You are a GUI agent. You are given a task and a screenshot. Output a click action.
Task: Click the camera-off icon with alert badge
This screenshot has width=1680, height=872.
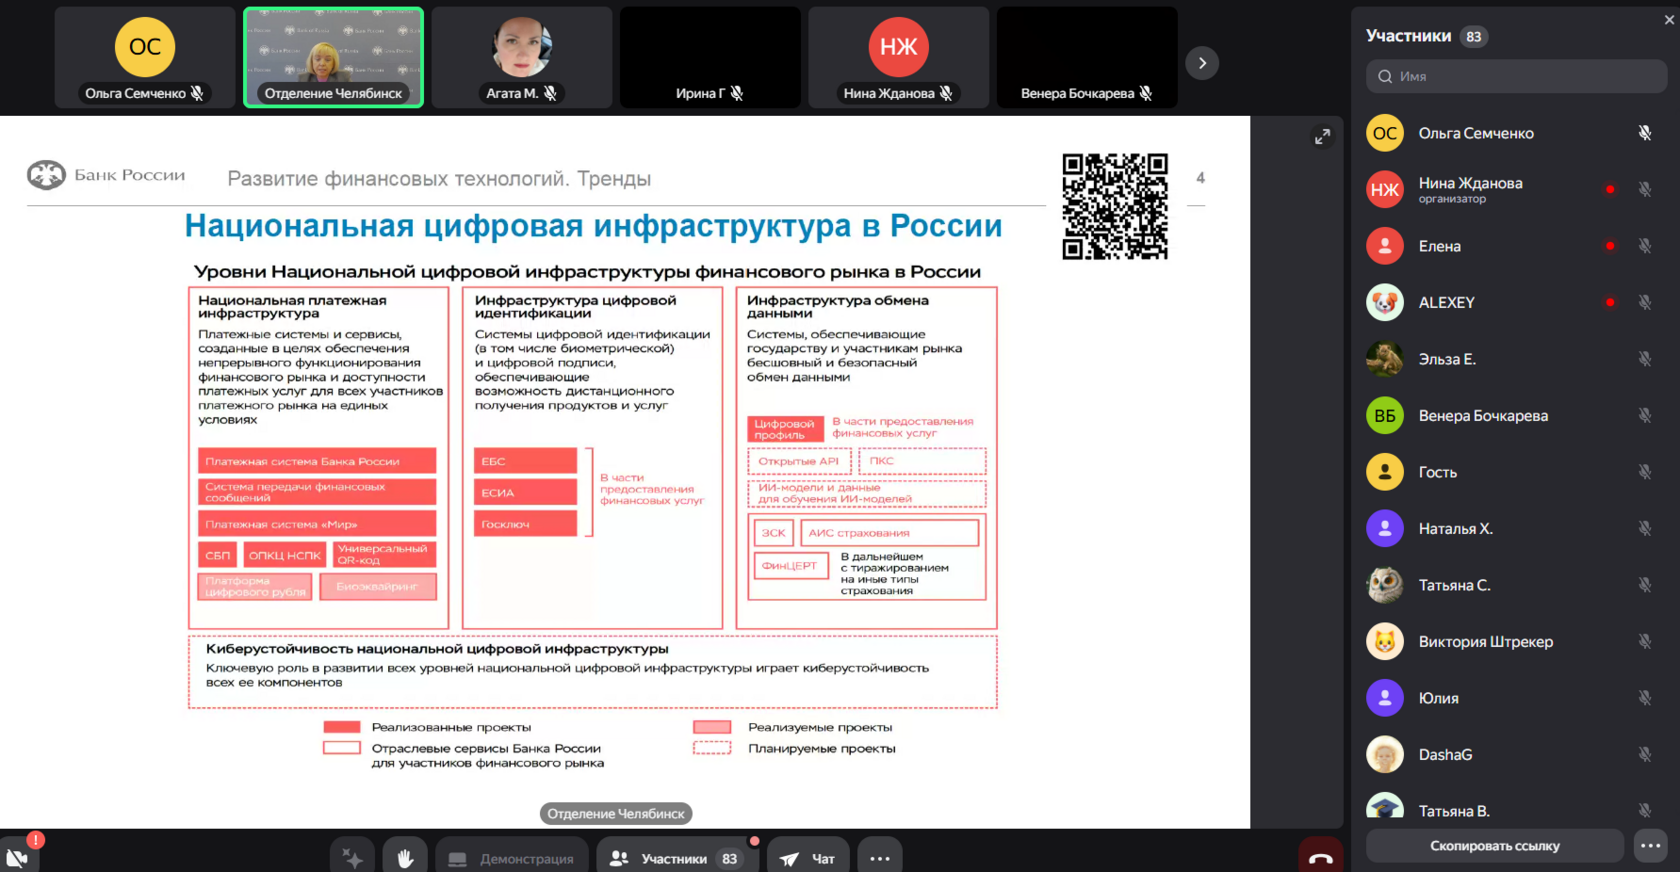click(x=19, y=855)
